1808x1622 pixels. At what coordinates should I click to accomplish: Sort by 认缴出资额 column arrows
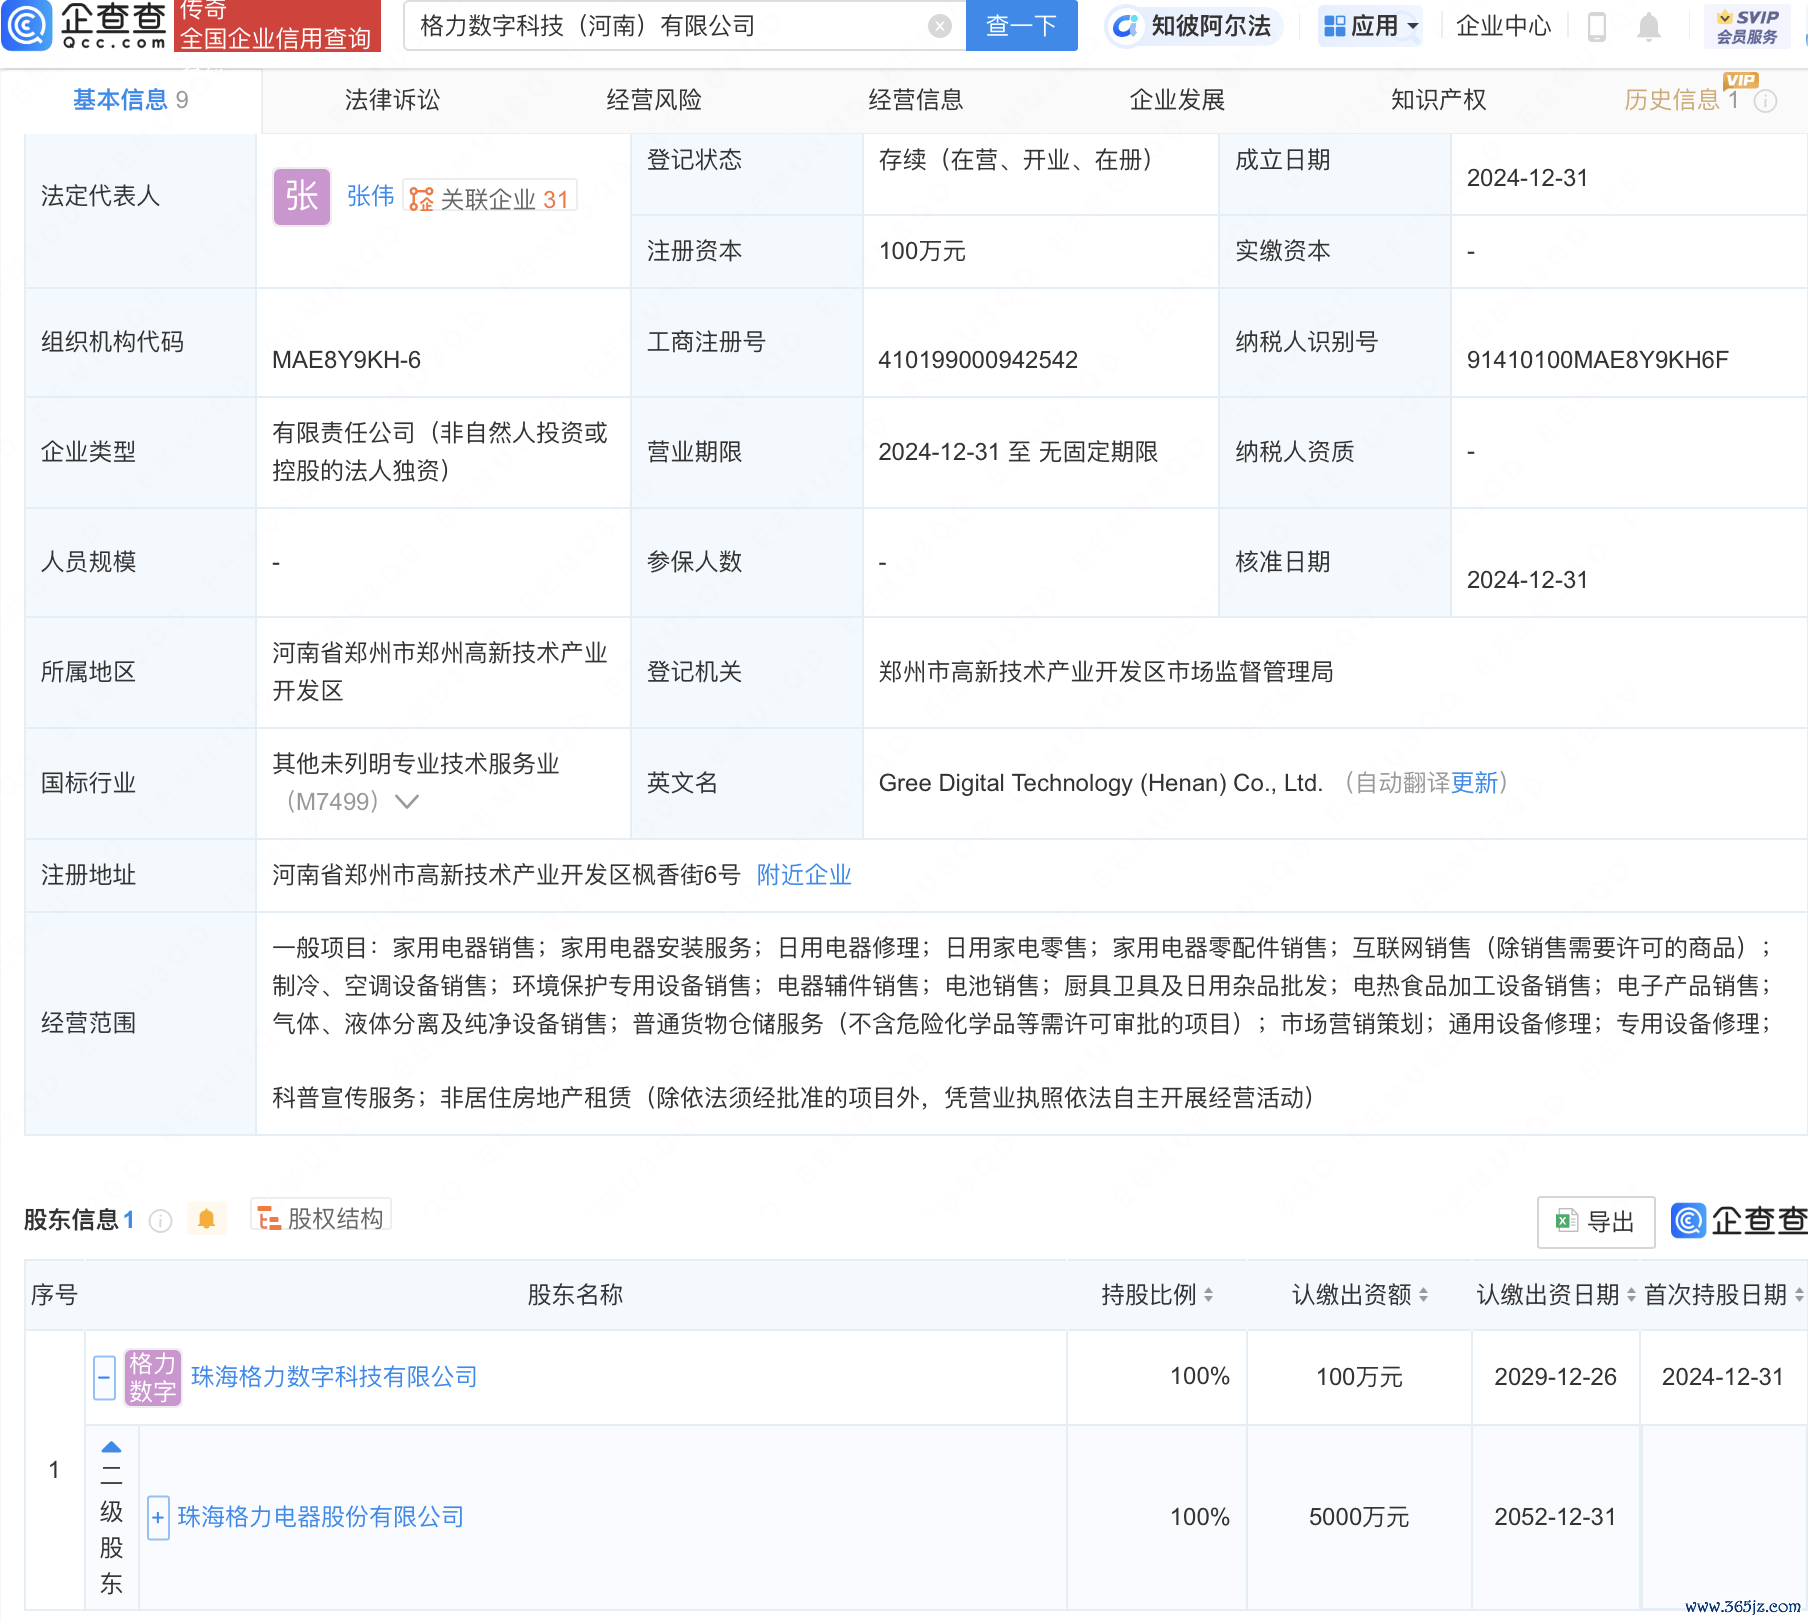(1423, 1295)
